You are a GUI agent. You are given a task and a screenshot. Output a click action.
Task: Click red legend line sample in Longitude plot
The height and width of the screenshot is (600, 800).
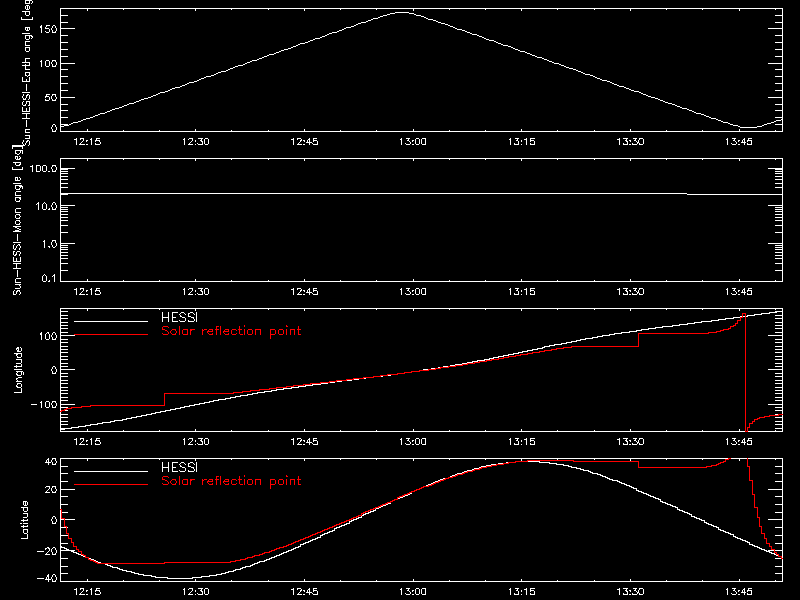pos(111,335)
